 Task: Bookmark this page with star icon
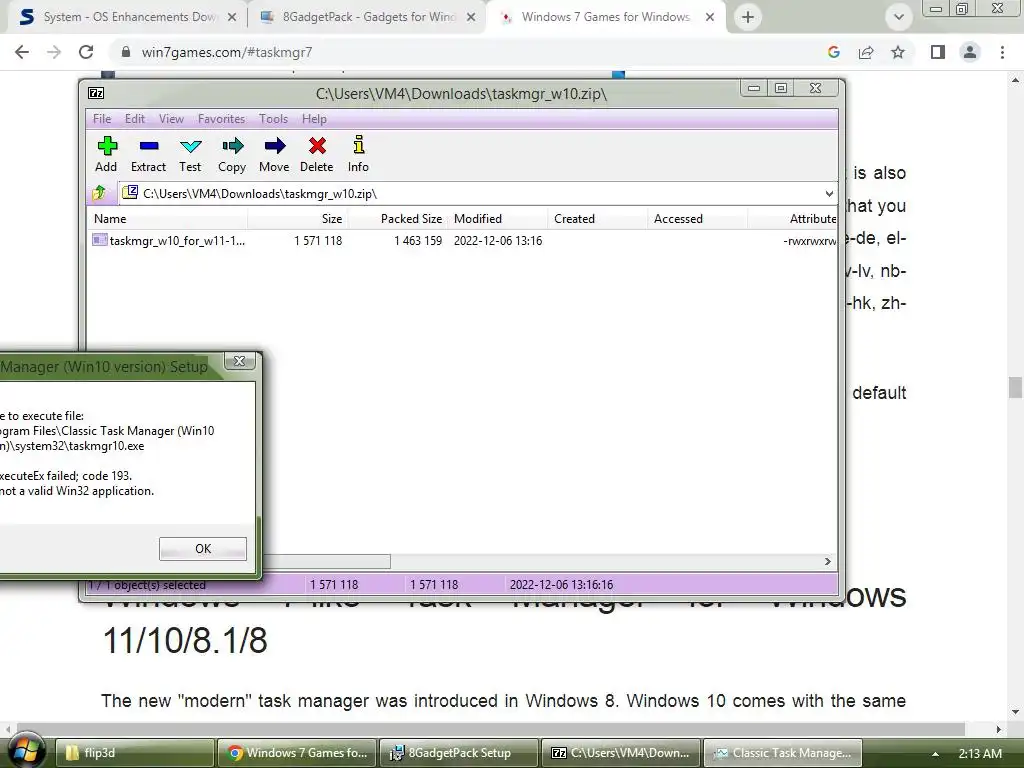[898, 52]
